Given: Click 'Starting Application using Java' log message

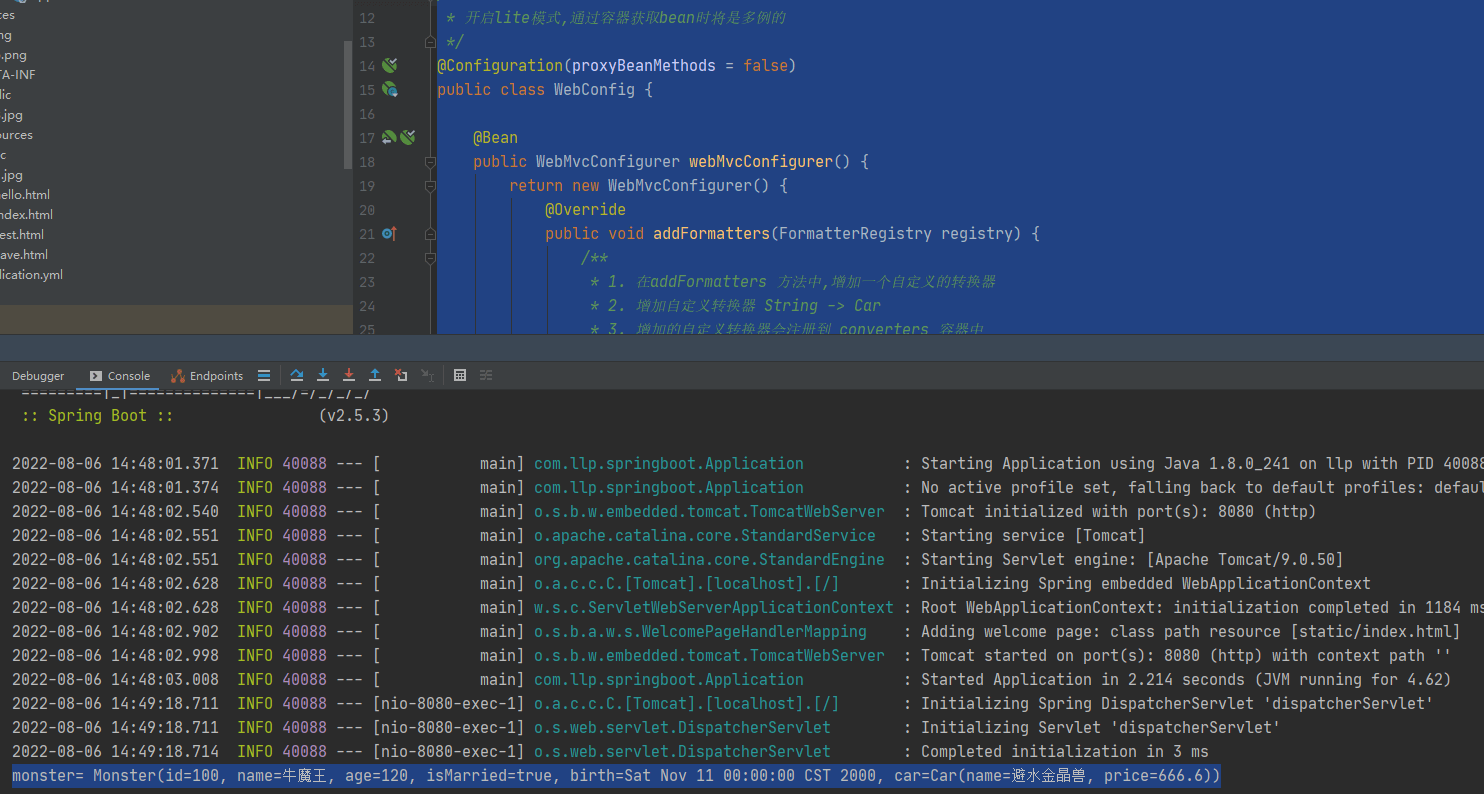Looking at the screenshot, I should tap(1202, 464).
